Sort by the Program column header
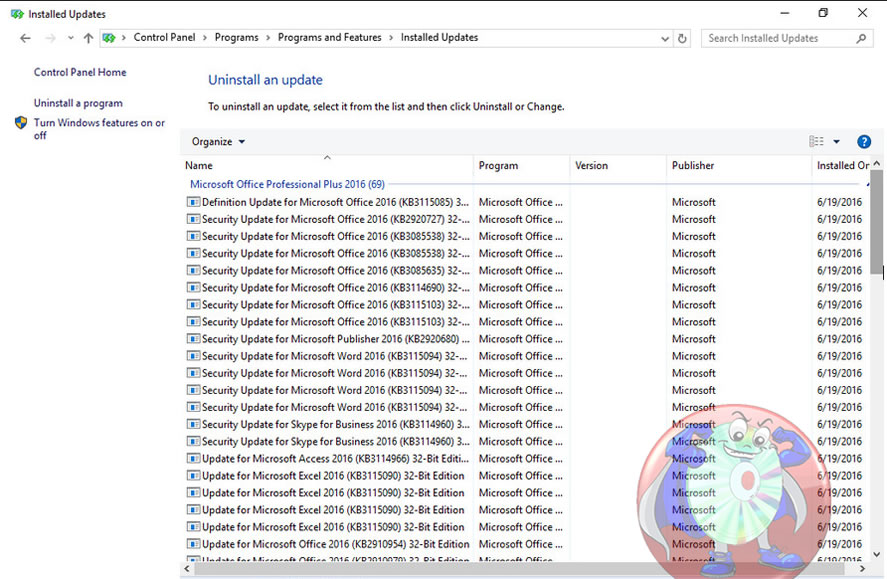The image size is (887, 579). 522,166
